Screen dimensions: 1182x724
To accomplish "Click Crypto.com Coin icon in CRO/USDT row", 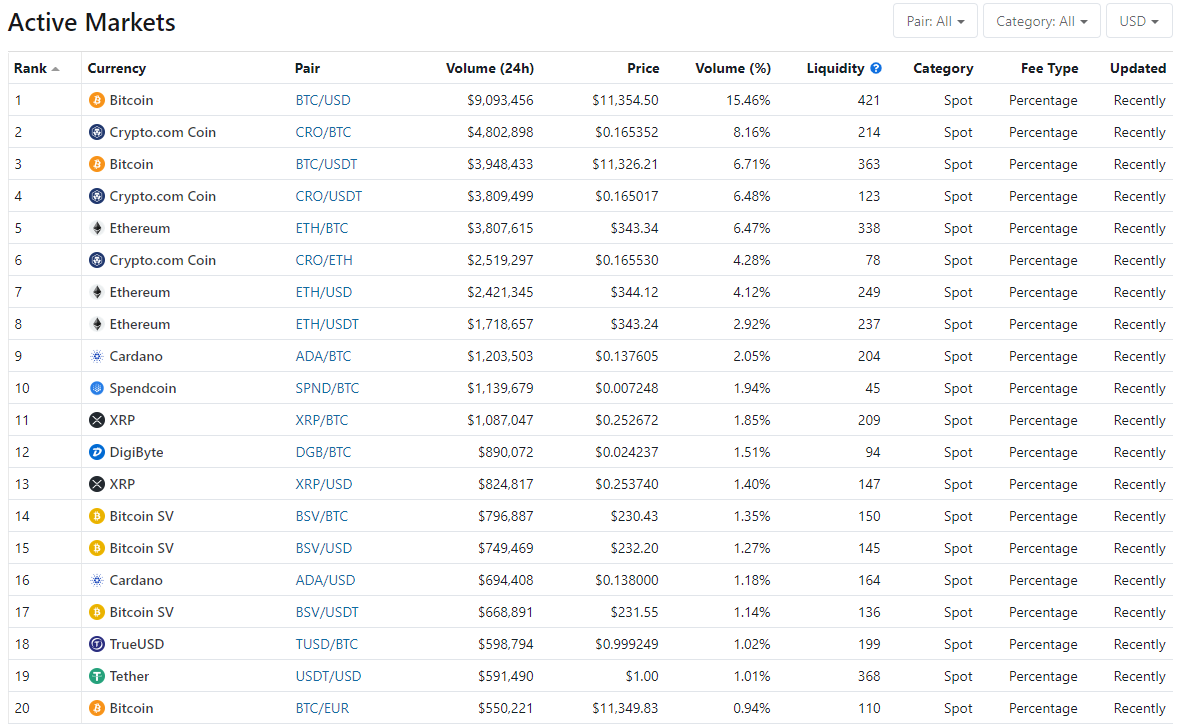I will pos(96,196).
